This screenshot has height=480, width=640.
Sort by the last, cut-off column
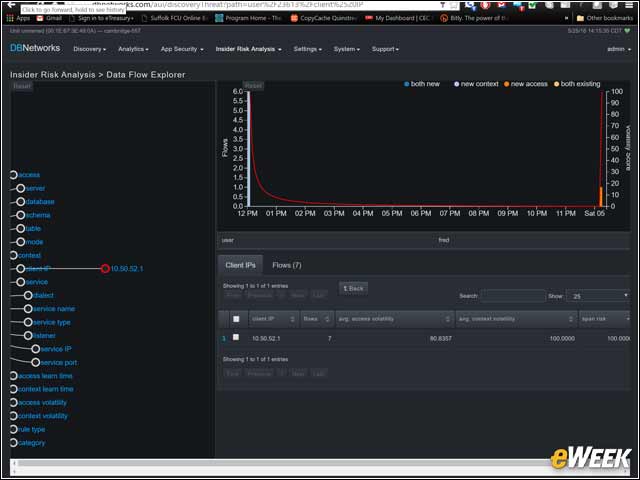605,319
